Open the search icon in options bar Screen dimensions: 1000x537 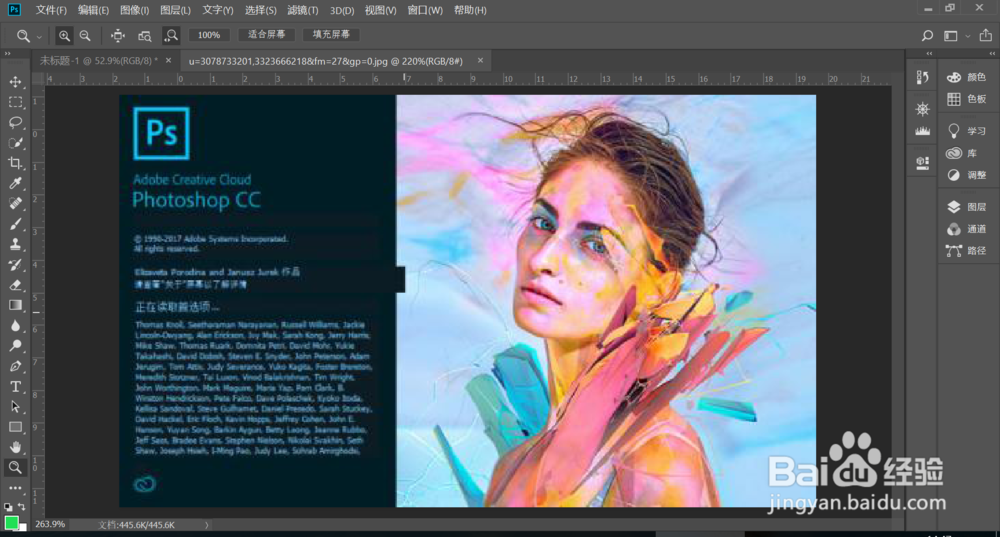tap(927, 36)
